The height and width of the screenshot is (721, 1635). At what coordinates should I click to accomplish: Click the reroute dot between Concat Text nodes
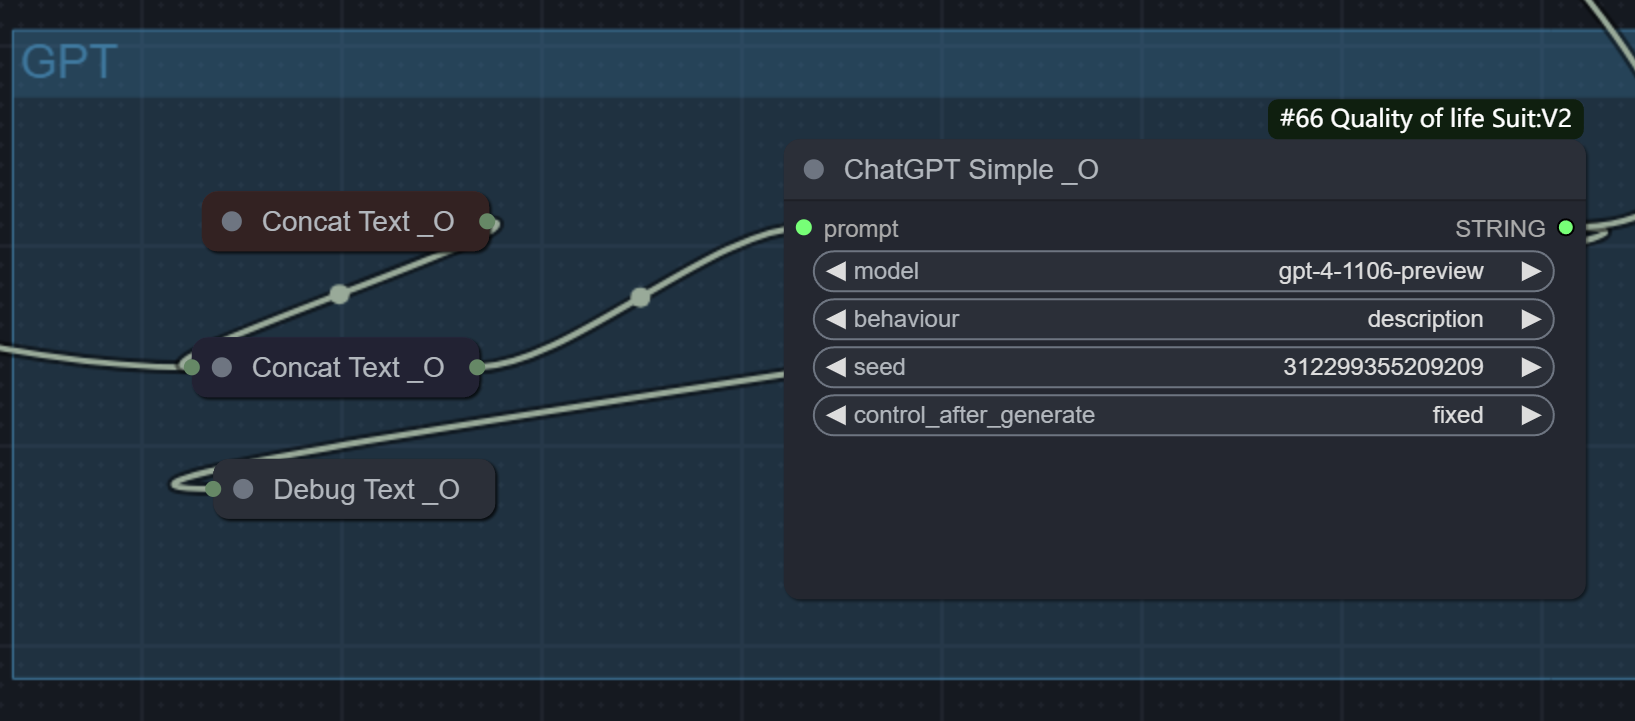click(x=340, y=294)
